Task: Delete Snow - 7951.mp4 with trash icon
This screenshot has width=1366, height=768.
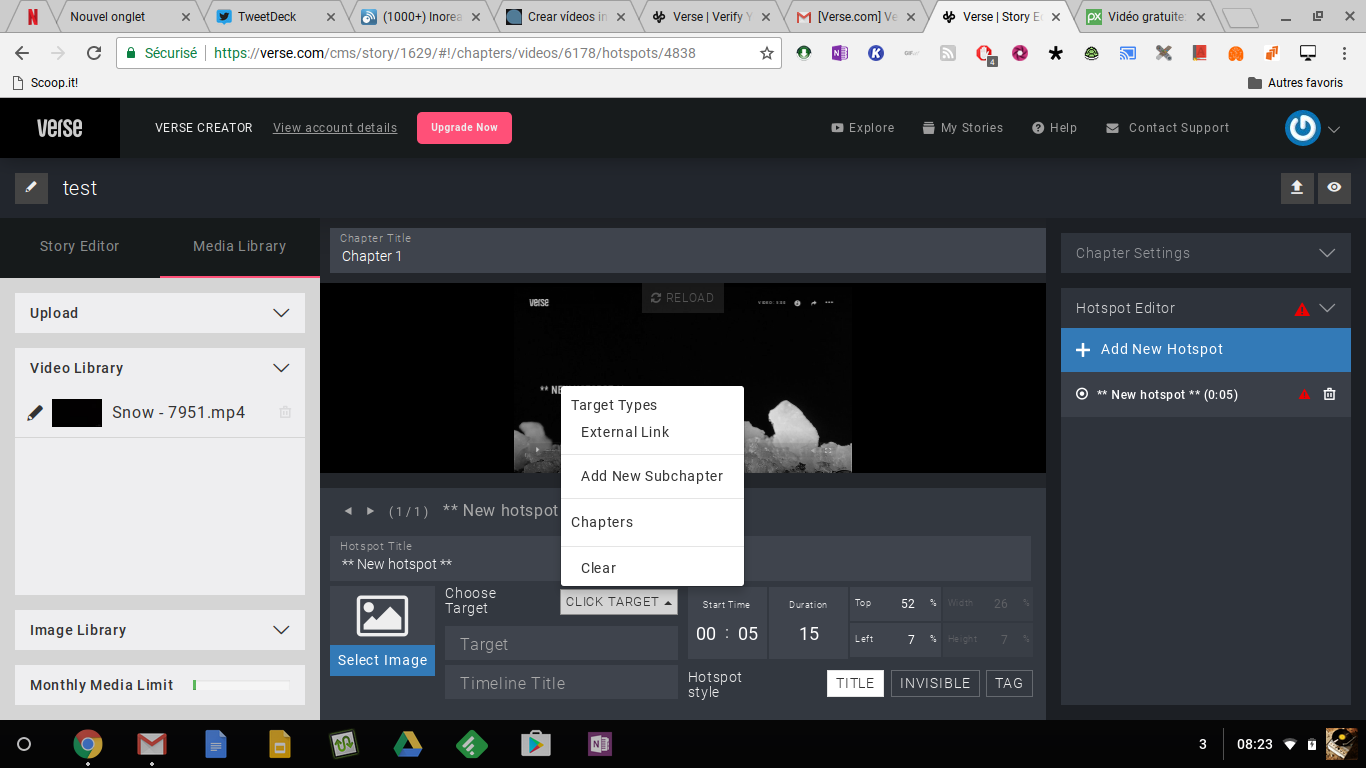Action: coord(285,412)
